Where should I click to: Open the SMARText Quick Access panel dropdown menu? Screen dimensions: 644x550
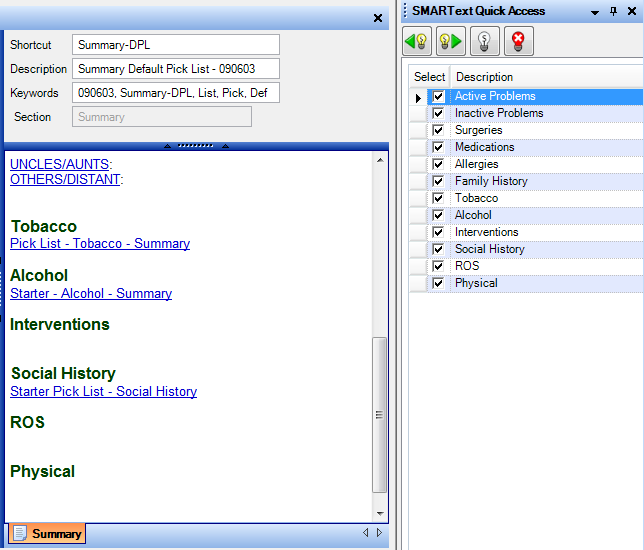[594, 12]
